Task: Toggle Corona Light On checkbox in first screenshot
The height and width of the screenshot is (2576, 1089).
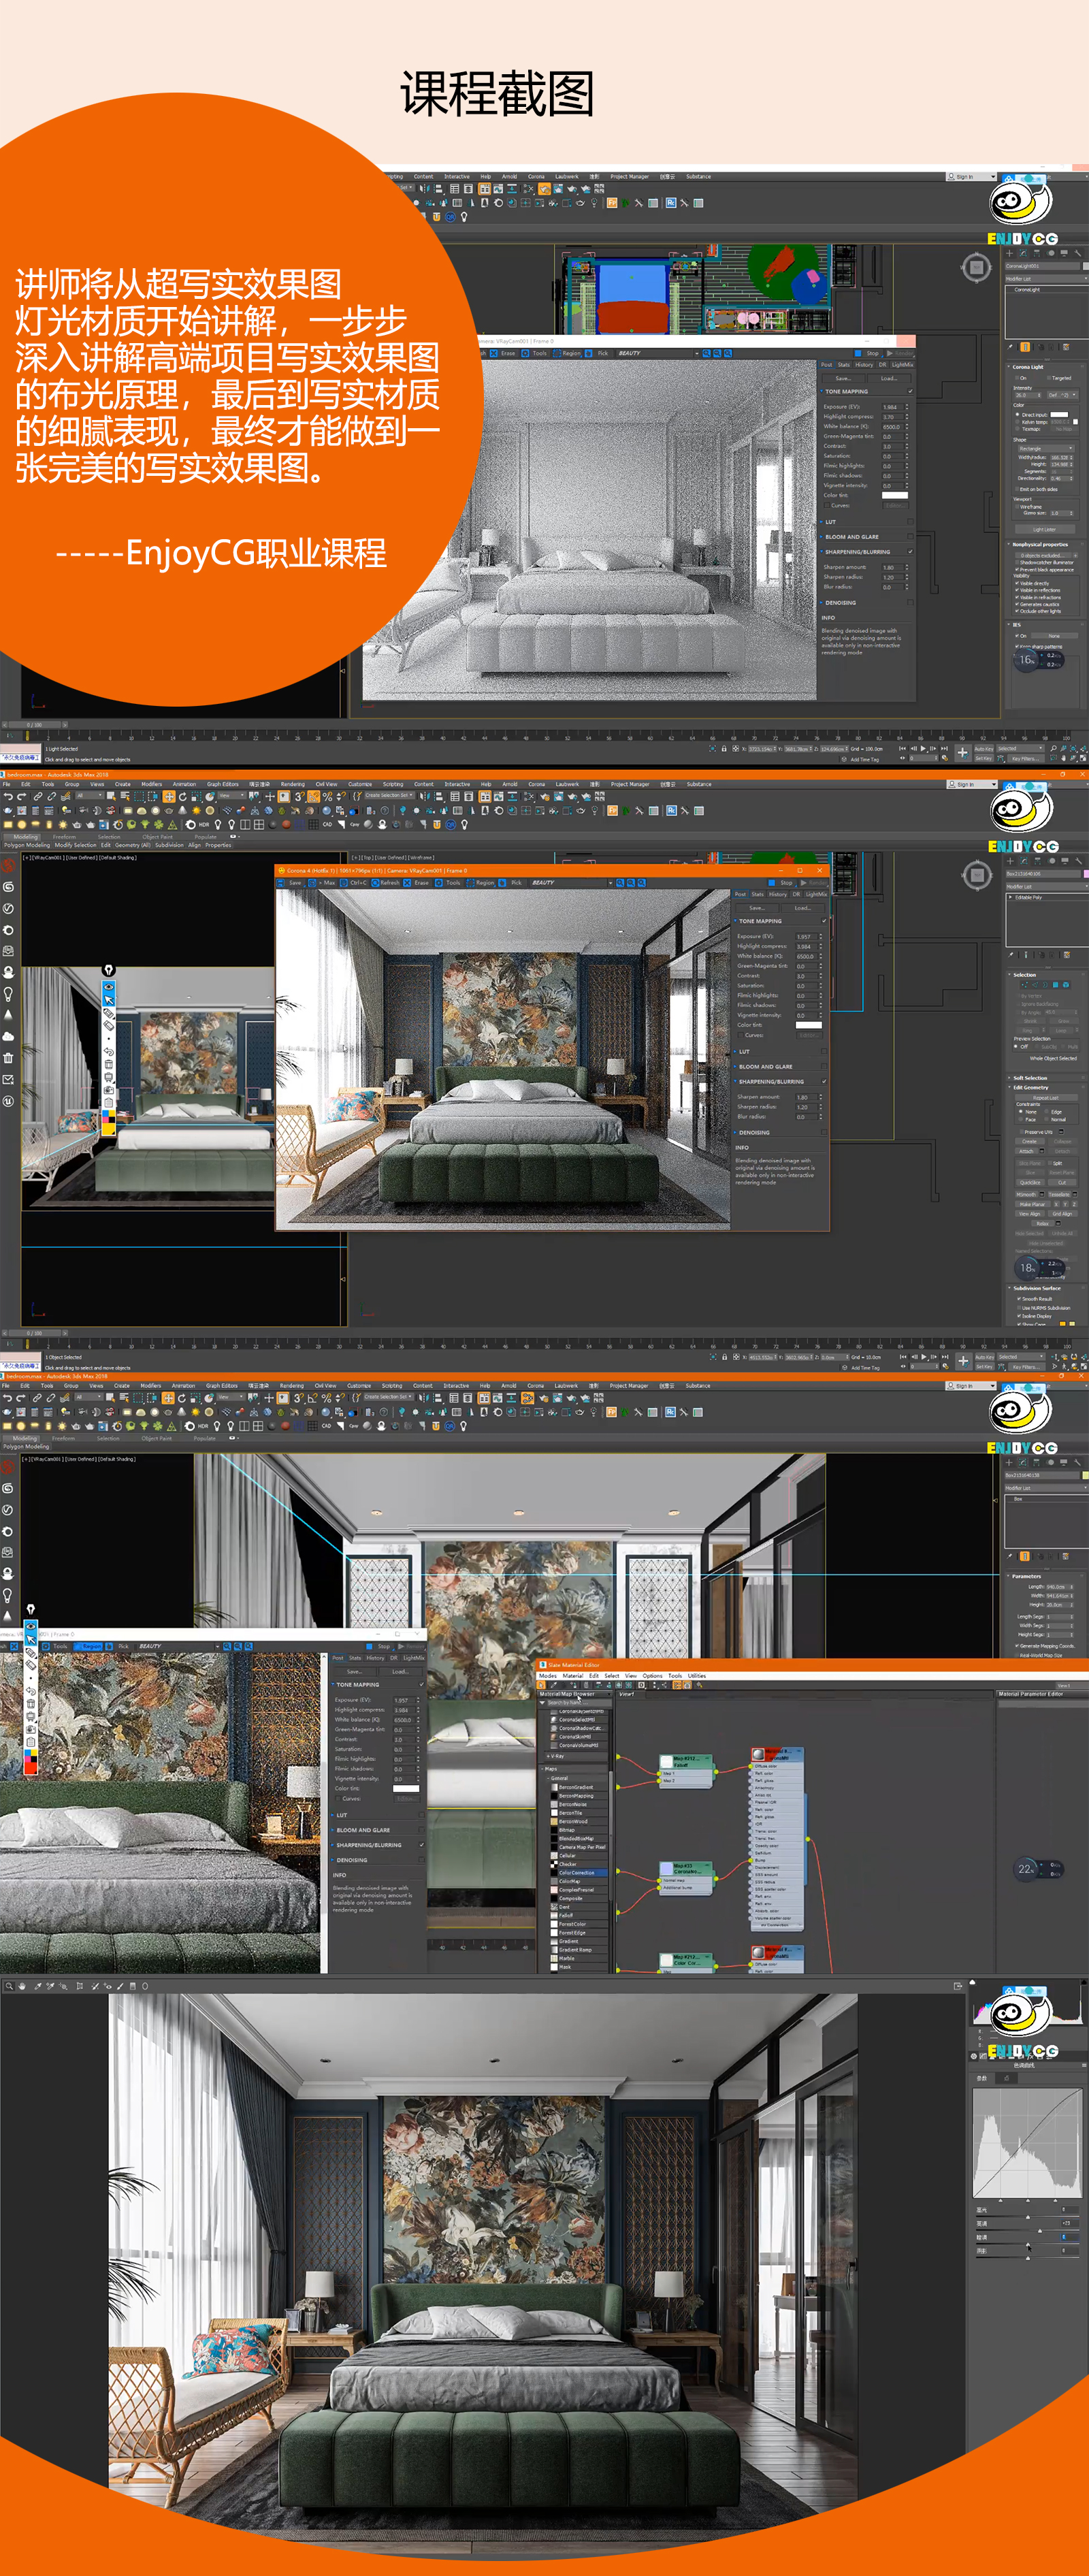Action: (1018, 378)
